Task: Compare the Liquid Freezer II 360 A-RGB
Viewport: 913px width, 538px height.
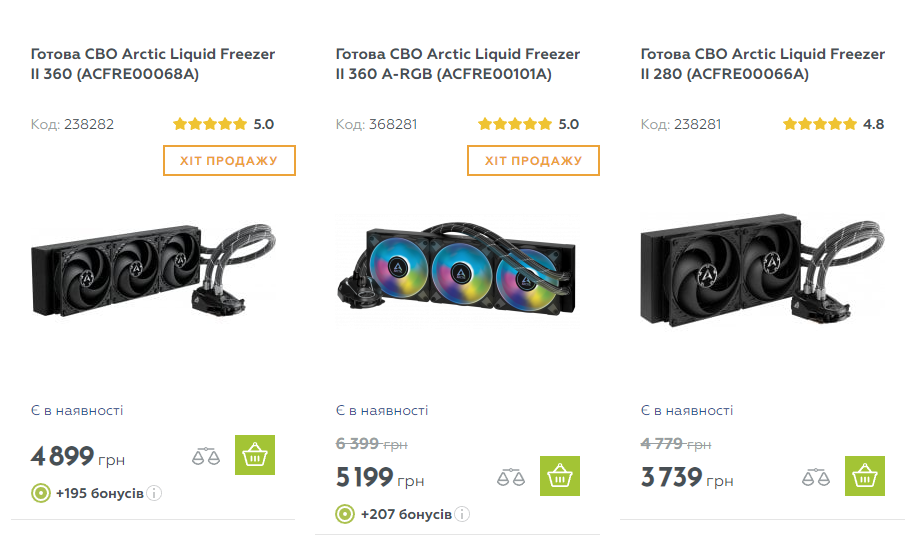Action: pos(511,477)
